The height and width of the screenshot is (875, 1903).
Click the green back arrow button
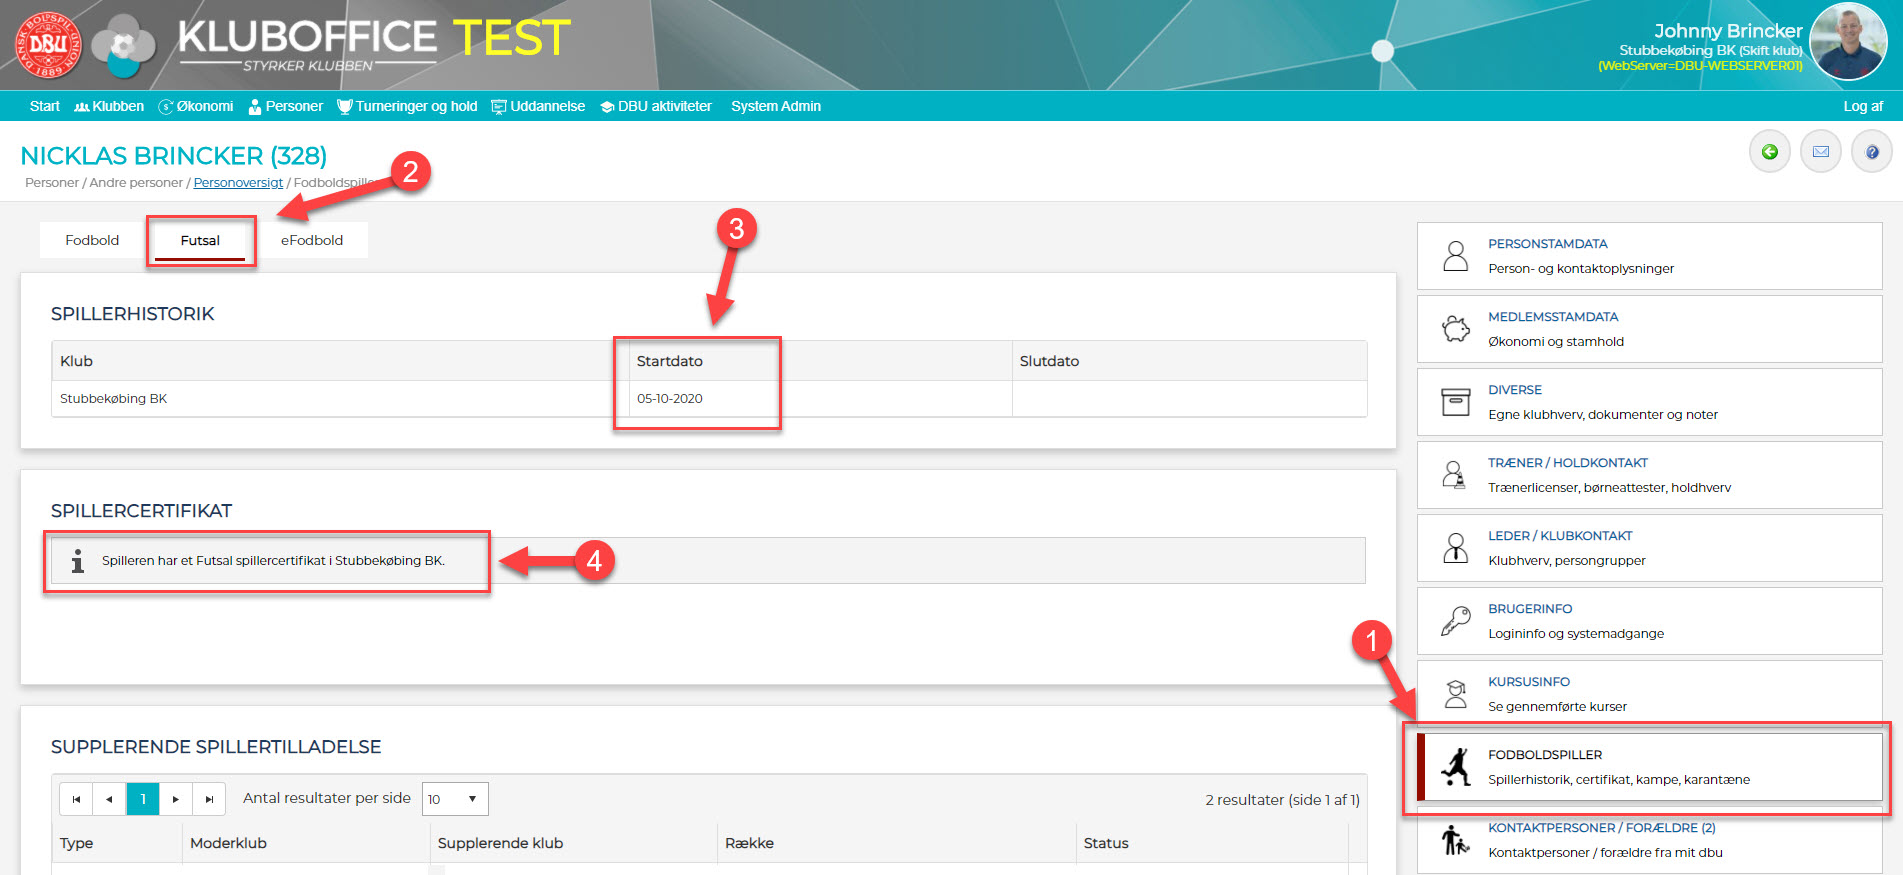point(1770,152)
